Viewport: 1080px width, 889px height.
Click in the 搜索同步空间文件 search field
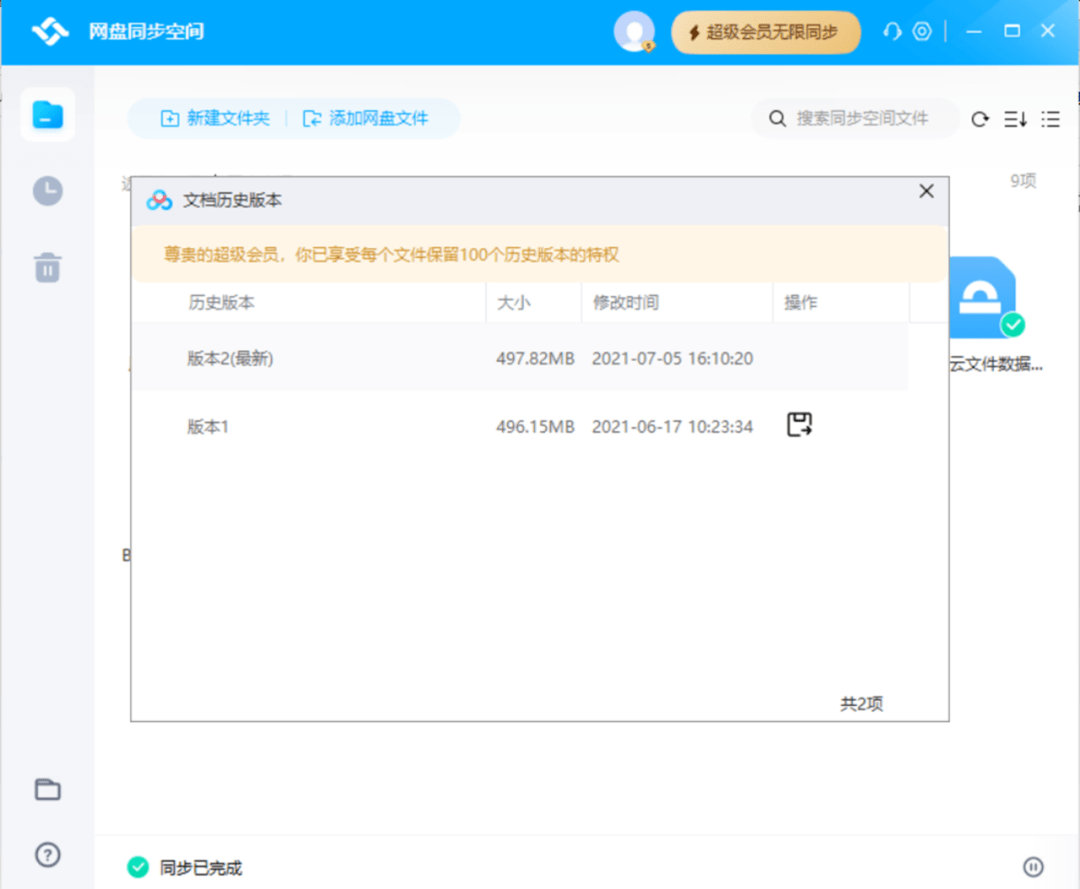(x=862, y=118)
